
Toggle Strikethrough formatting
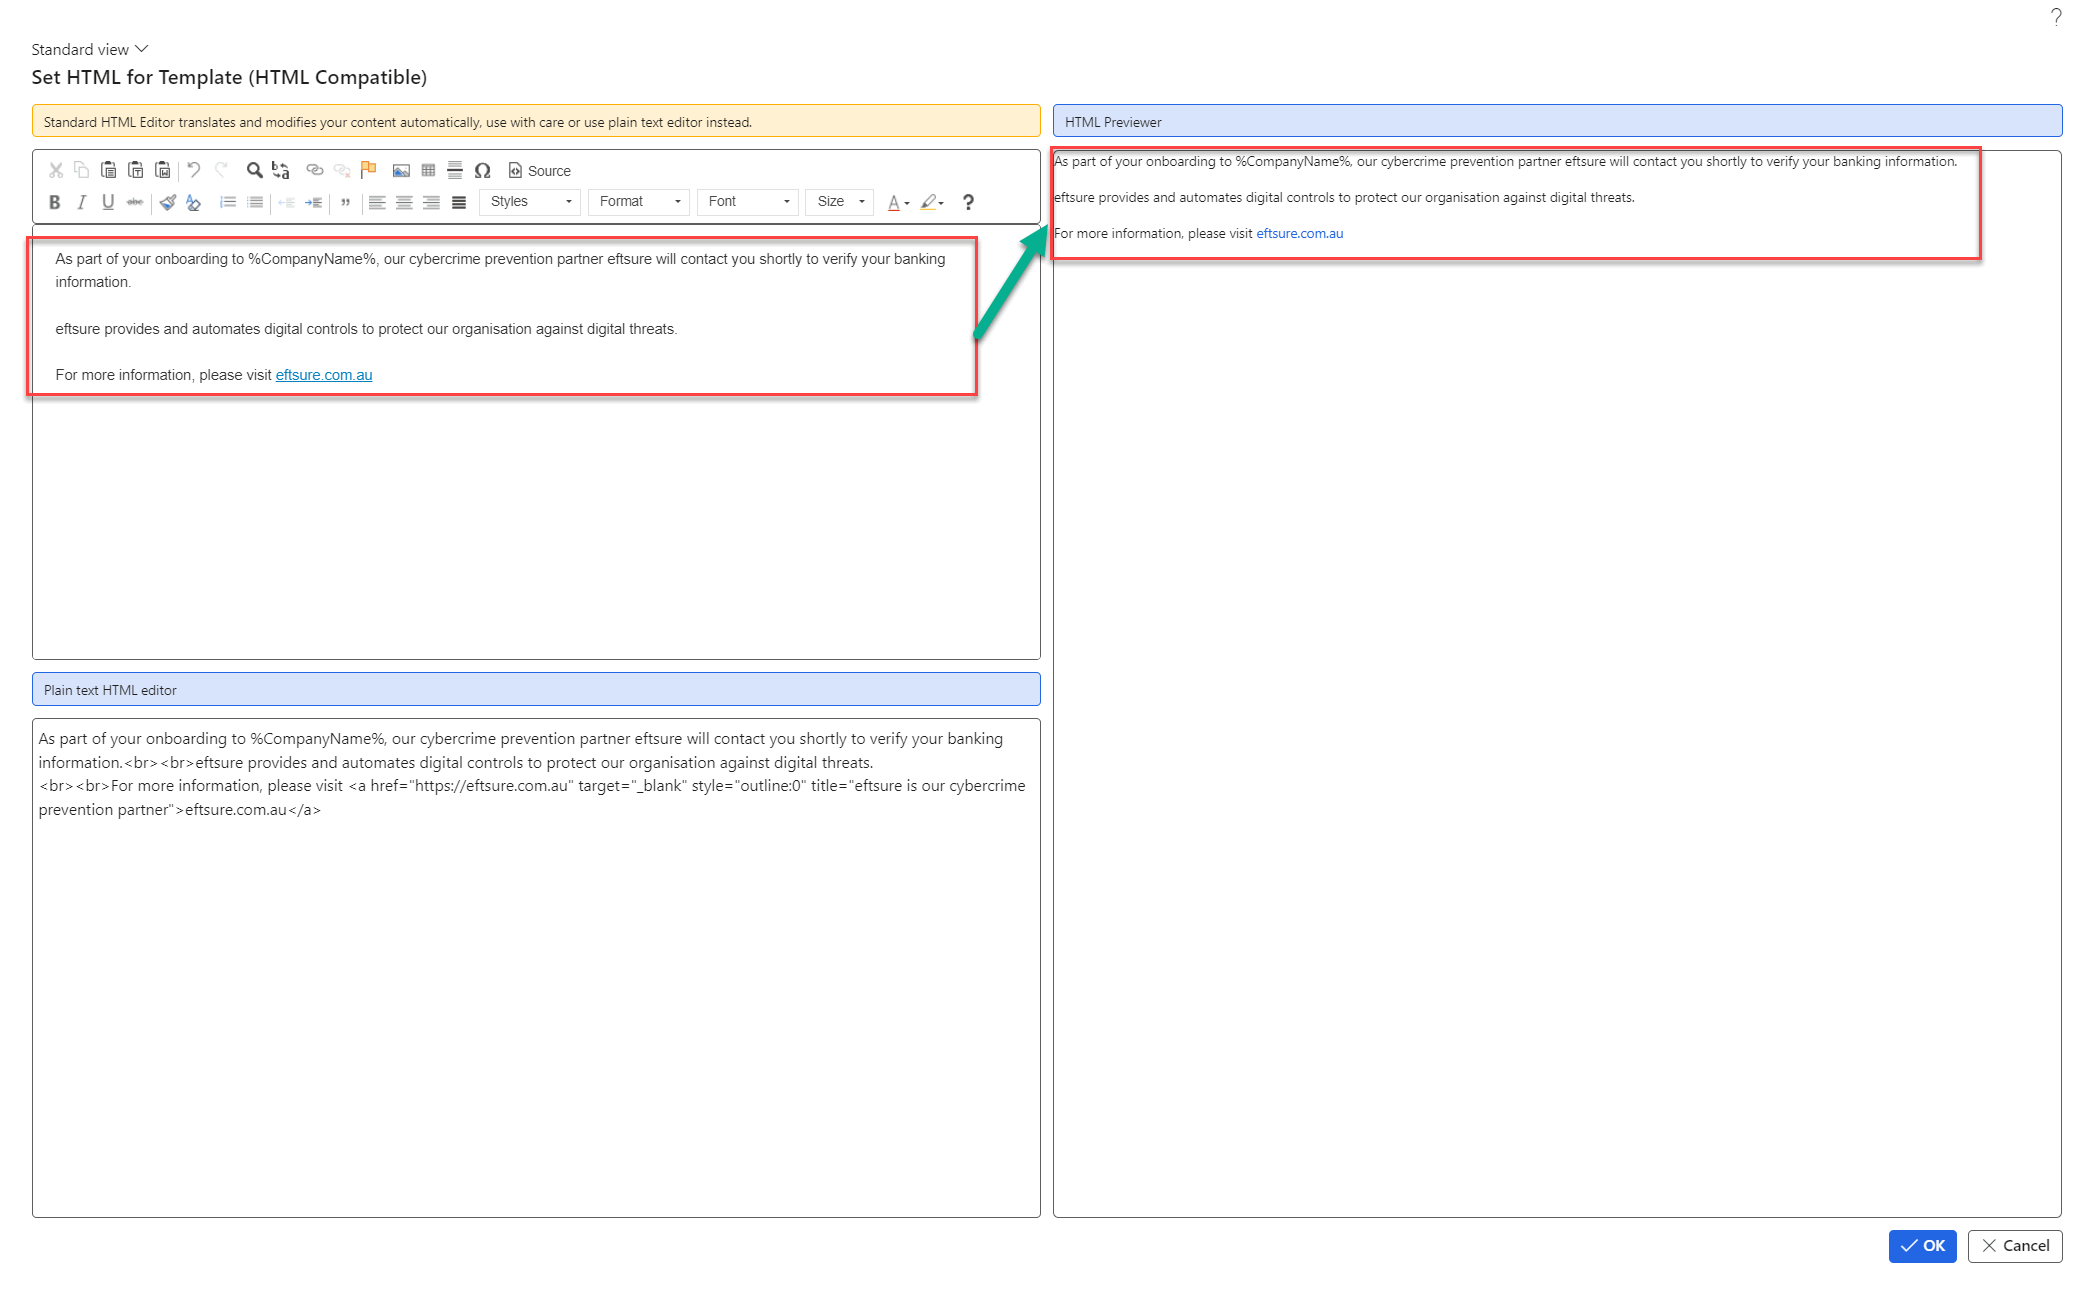[135, 202]
